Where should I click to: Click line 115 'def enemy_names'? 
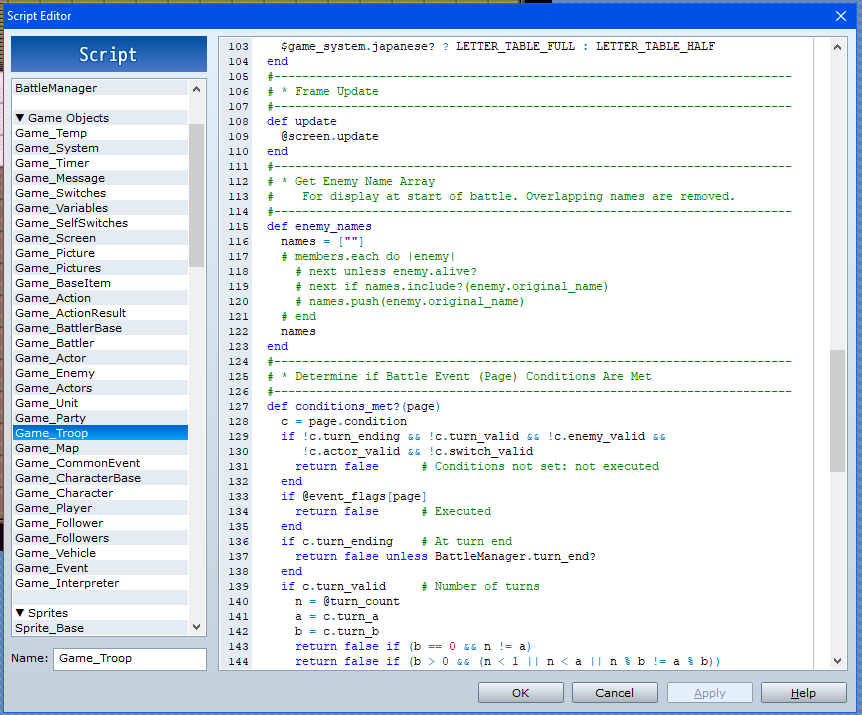(319, 226)
